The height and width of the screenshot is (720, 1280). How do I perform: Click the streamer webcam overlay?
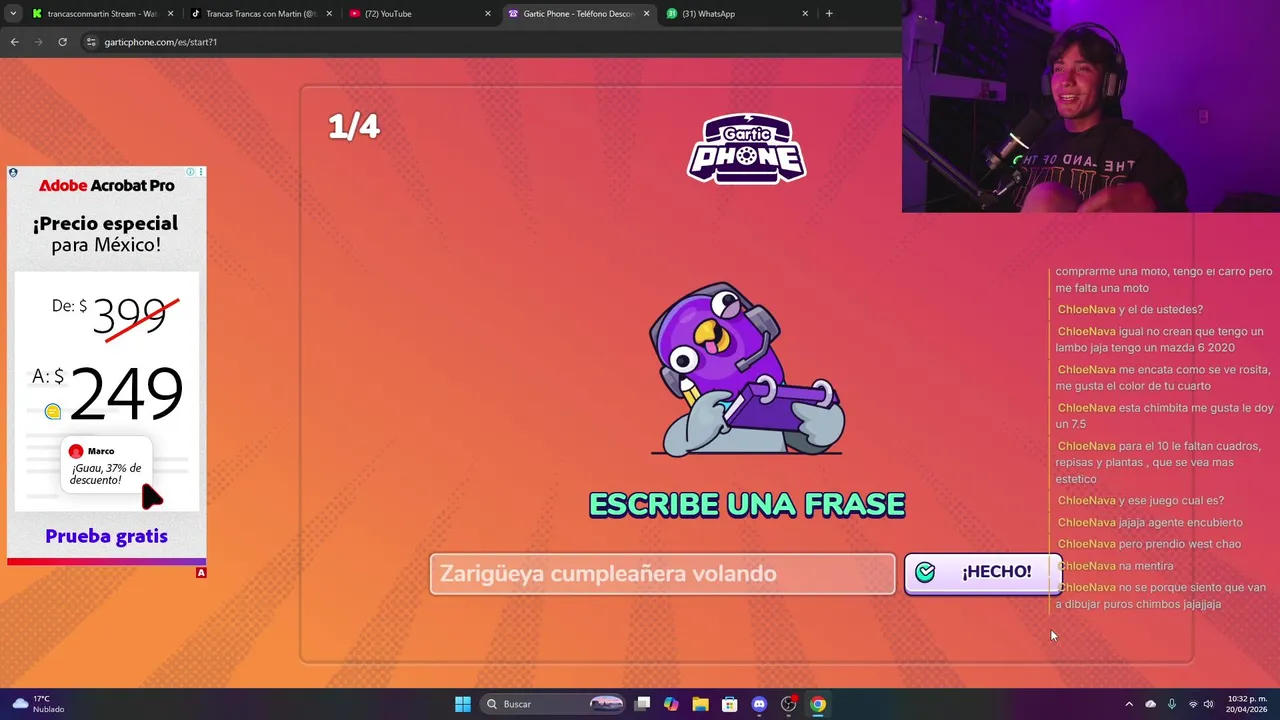pyautogui.click(x=1091, y=106)
